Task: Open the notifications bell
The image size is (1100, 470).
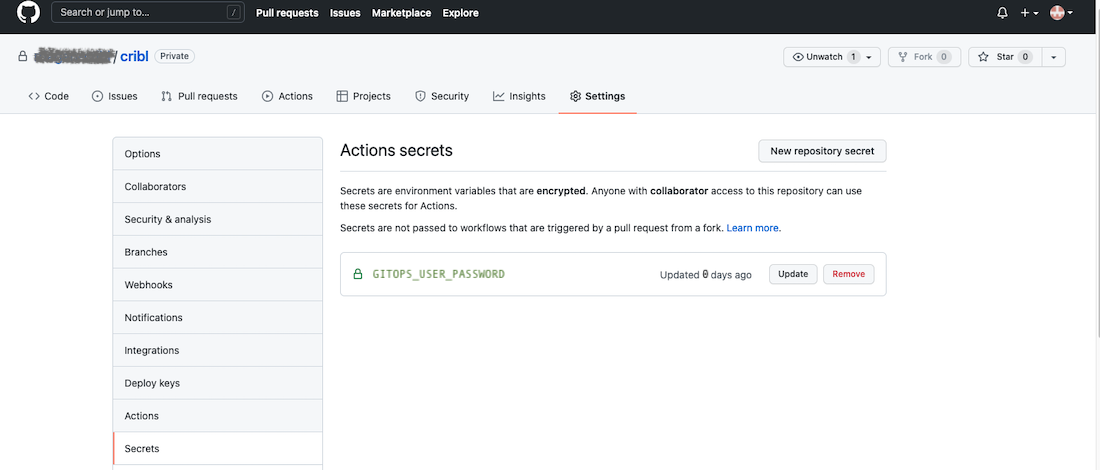Action: click(1002, 13)
